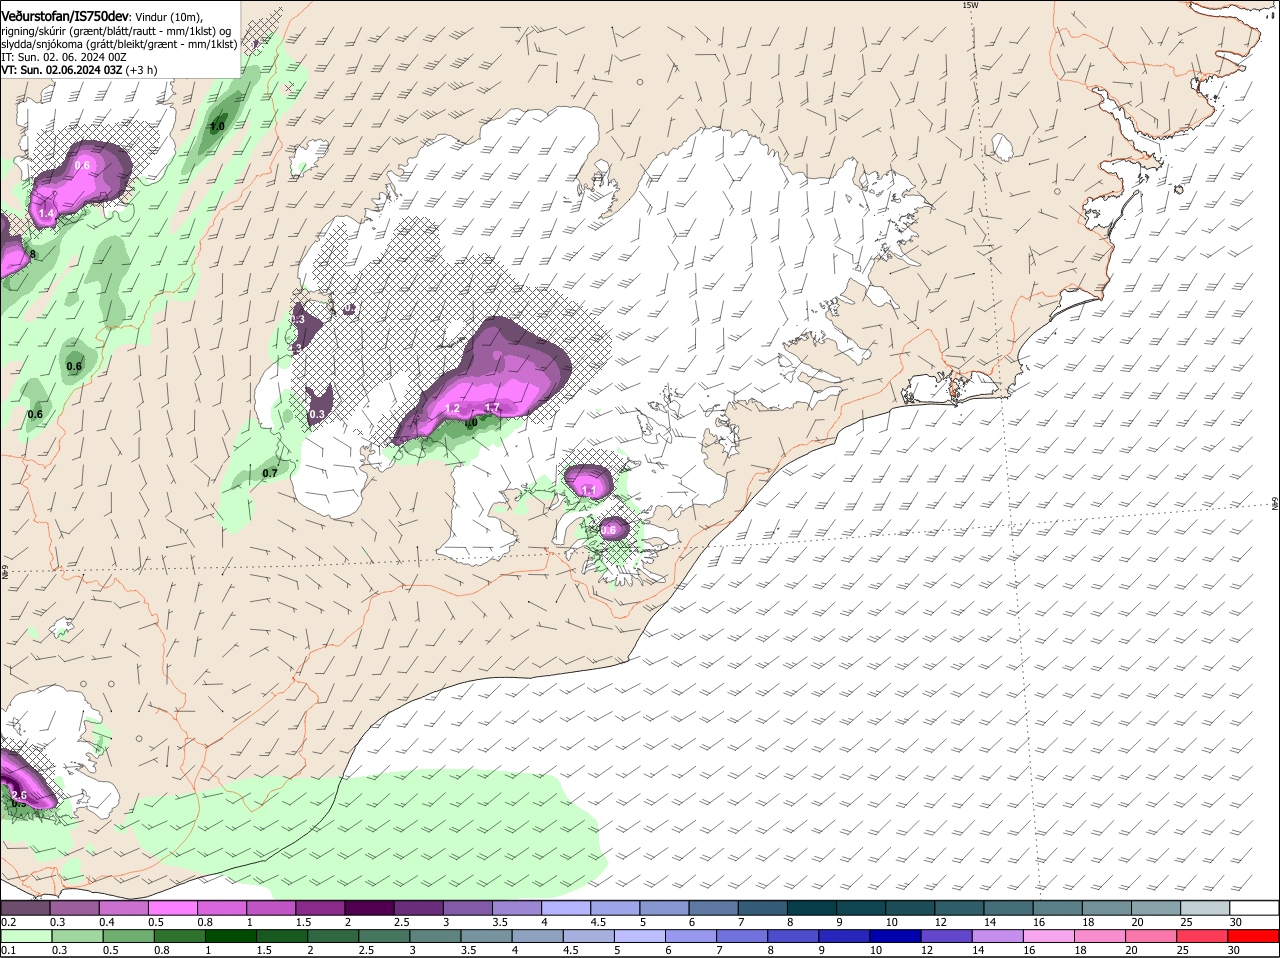Screen dimensions: 1280x958
Task: Click the 1.0 value on the green rain patch
Action: (x=217, y=127)
